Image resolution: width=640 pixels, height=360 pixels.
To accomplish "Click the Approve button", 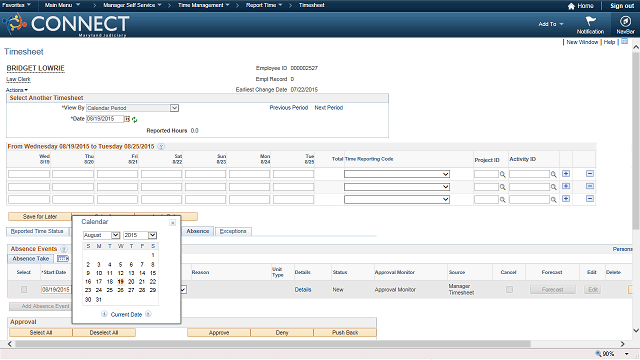I will [219, 333].
